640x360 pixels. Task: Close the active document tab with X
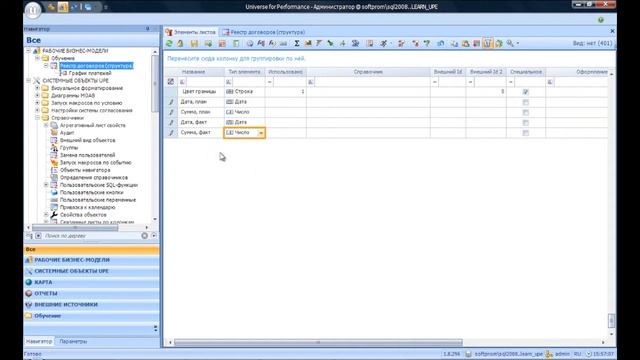point(612,31)
